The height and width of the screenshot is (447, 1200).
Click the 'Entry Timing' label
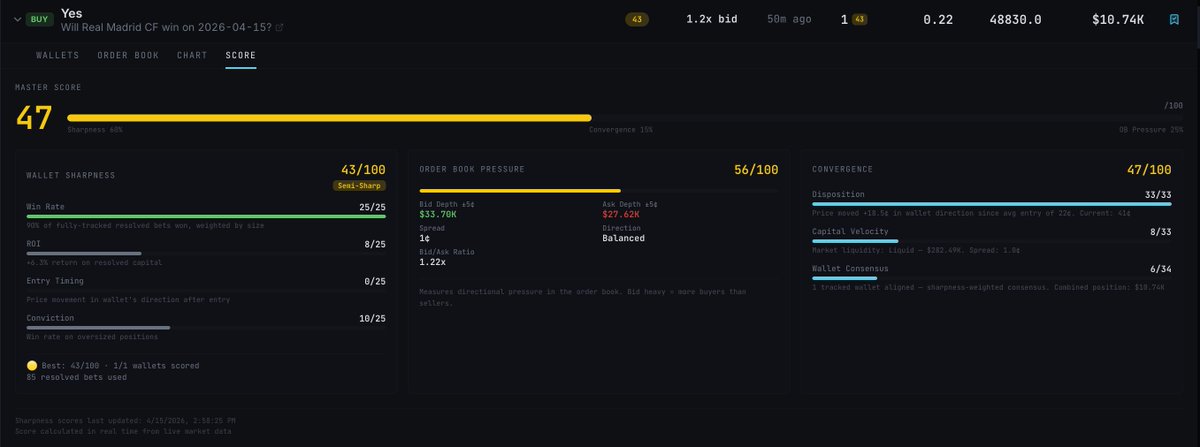click(56, 281)
